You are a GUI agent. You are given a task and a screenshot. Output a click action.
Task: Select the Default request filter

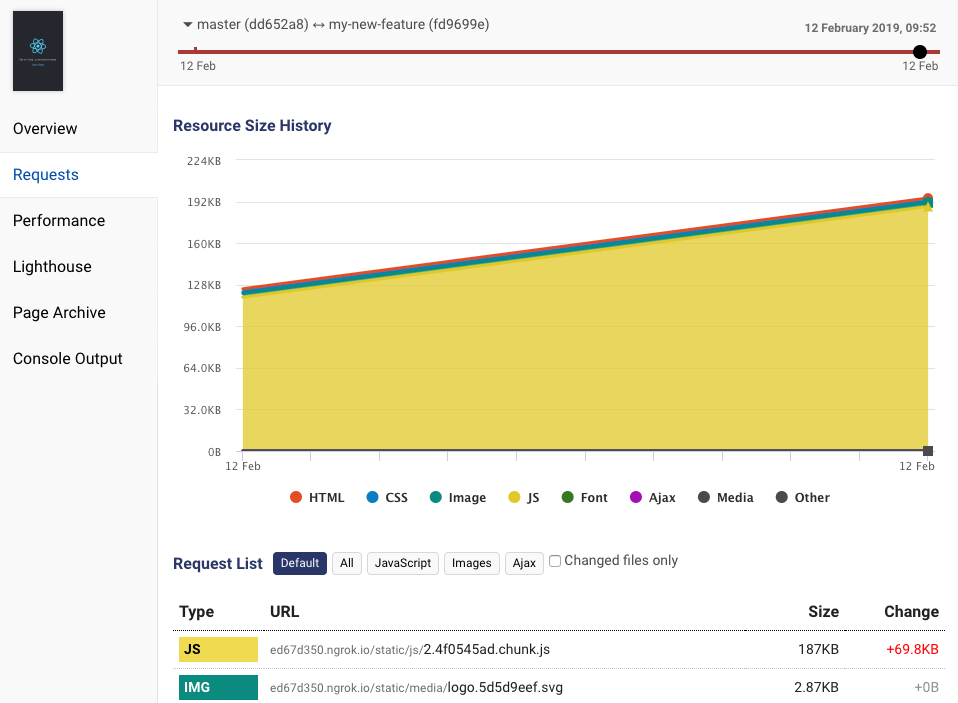[300, 563]
